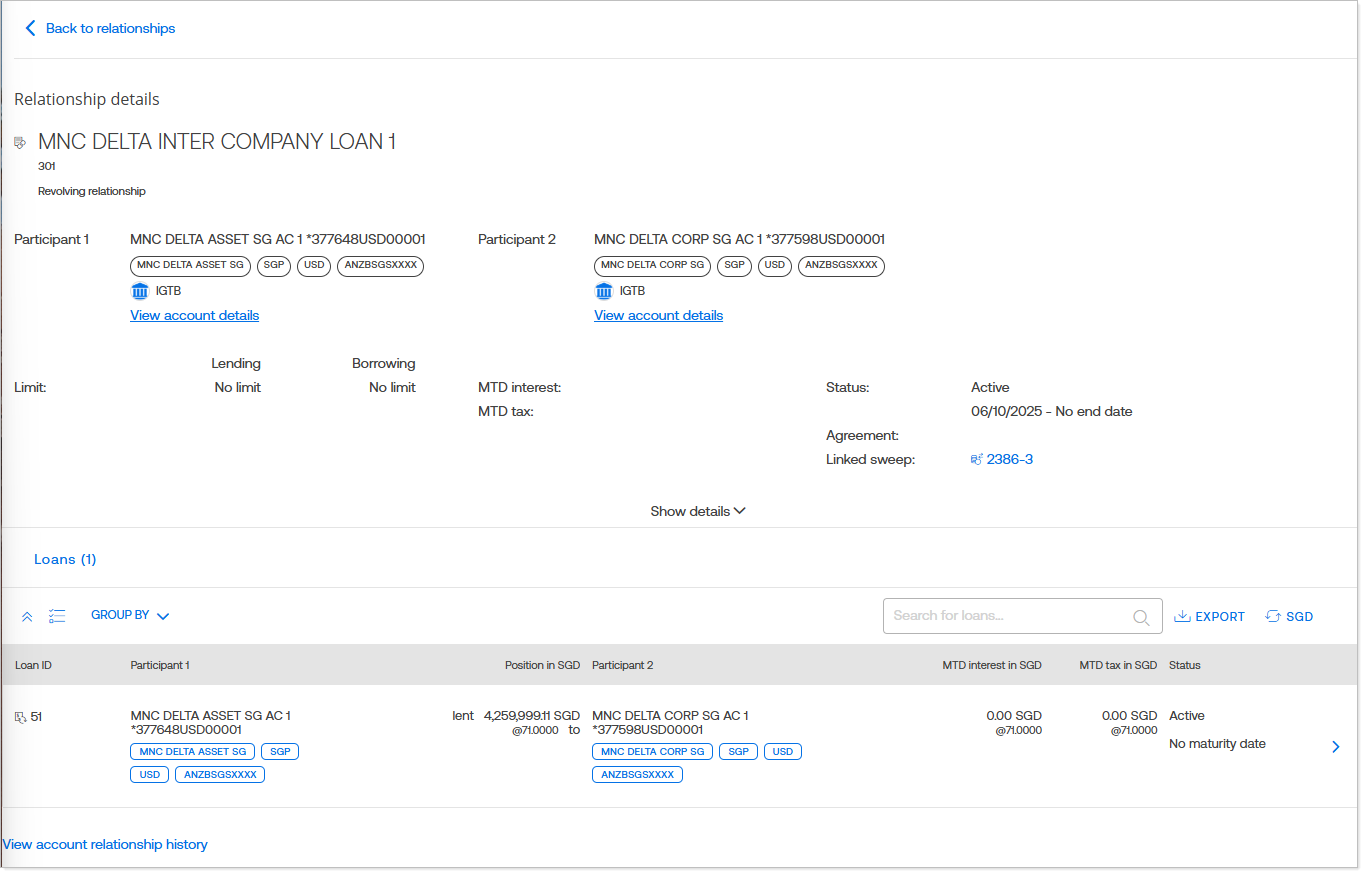Open View account details for Participant 2
The height and width of the screenshot is (874, 1364).
(x=658, y=315)
